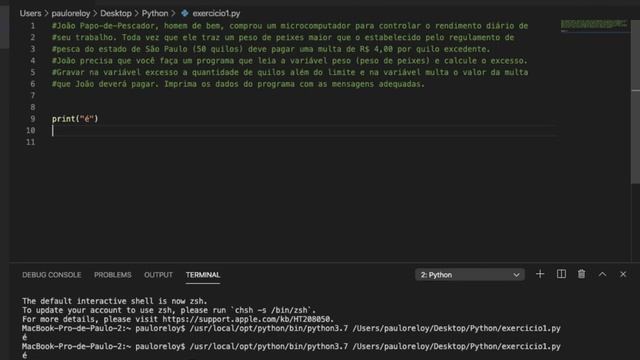Viewport: 640px width, 360px height.
Task: Close the terminal panel
Action: (x=623, y=274)
